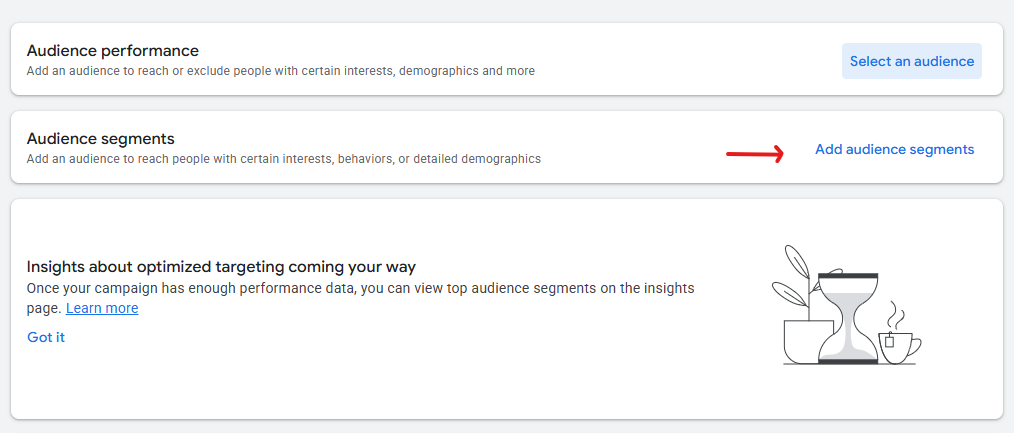The image size is (1014, 433).
Task: Click the Audience segments description text
Action: click(283, 159)
